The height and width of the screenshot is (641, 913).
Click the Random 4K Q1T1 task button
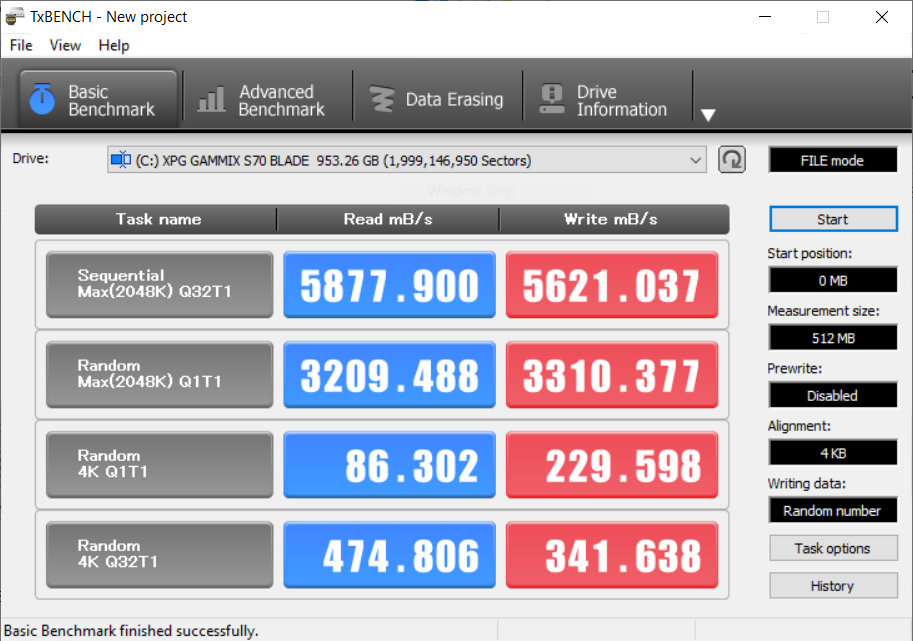click(x=159, y=465)
